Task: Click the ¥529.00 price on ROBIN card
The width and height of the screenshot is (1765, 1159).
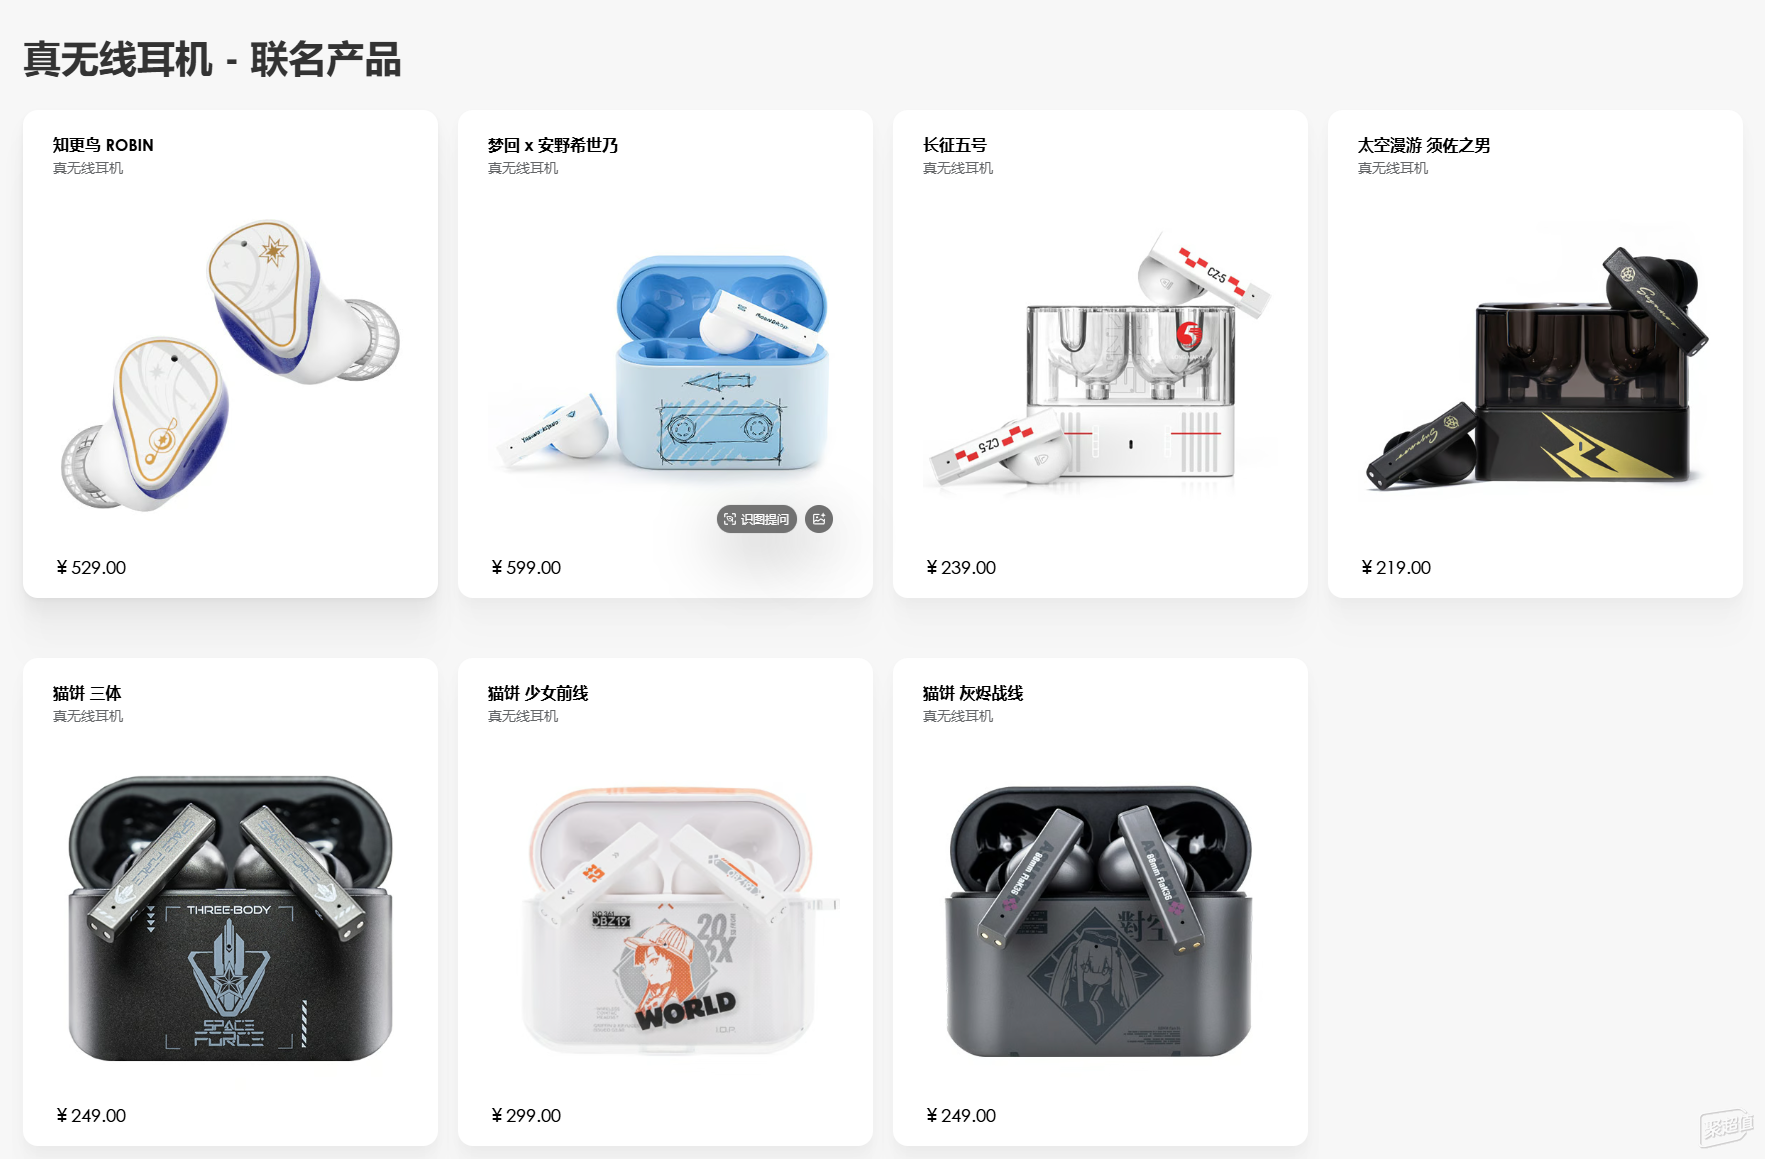Action: [91, 567]
